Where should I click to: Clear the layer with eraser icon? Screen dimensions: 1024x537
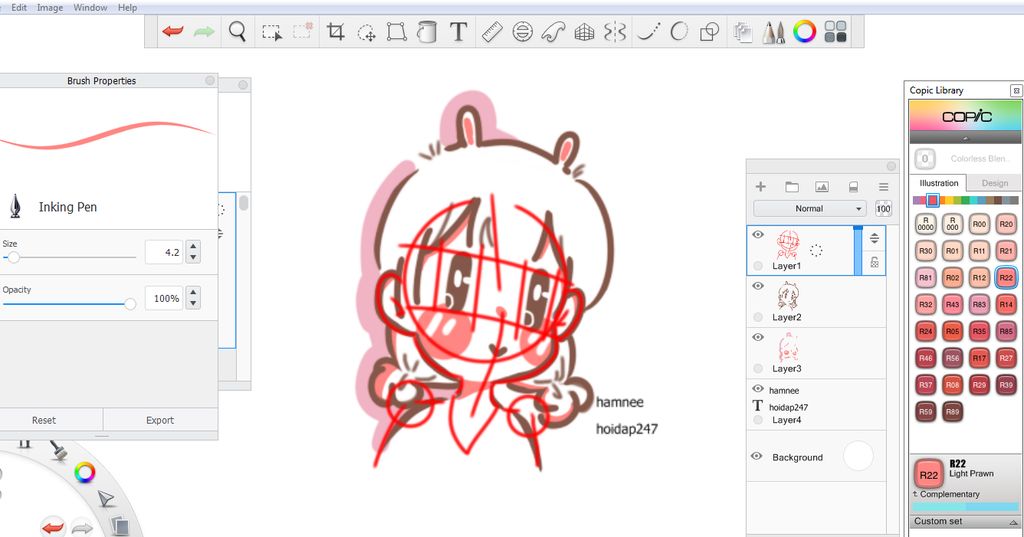click(853, 187)
